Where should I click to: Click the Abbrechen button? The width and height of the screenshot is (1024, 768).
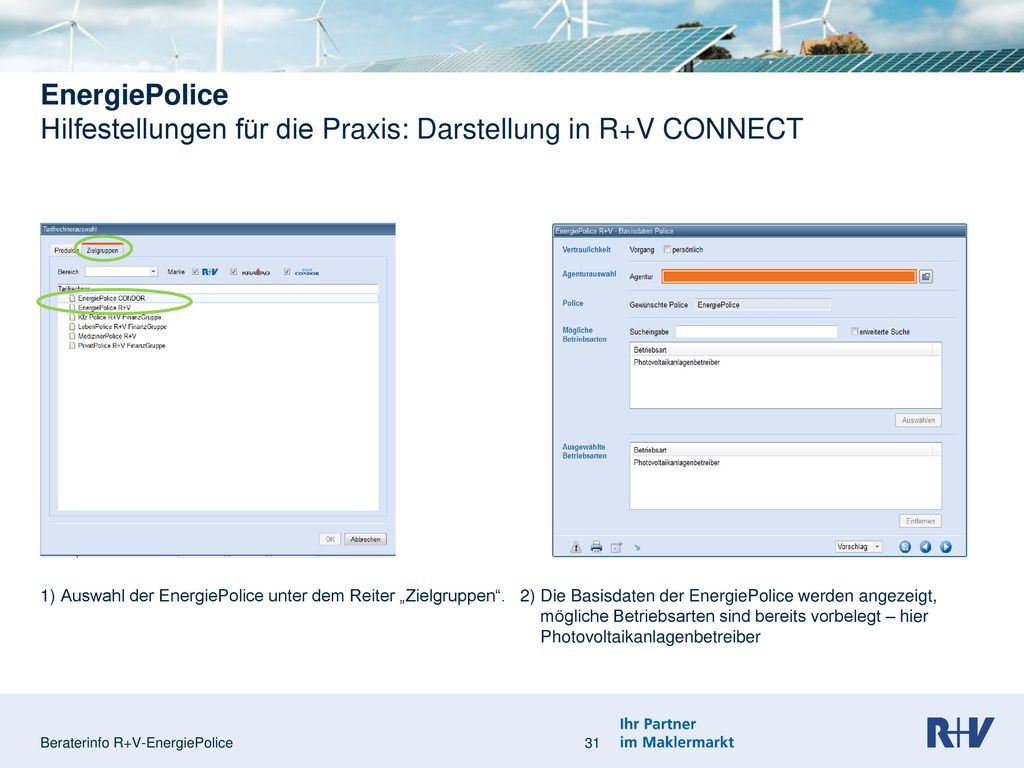(x=365, y=539)
